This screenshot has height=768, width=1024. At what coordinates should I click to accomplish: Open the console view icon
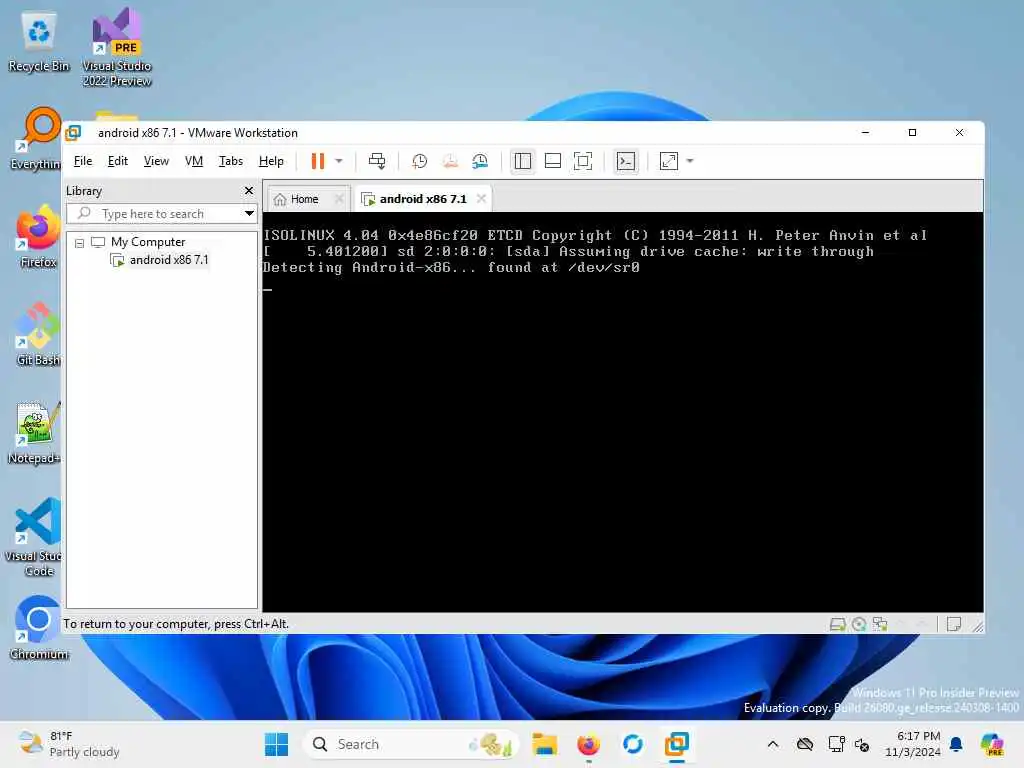click(626, 161)
